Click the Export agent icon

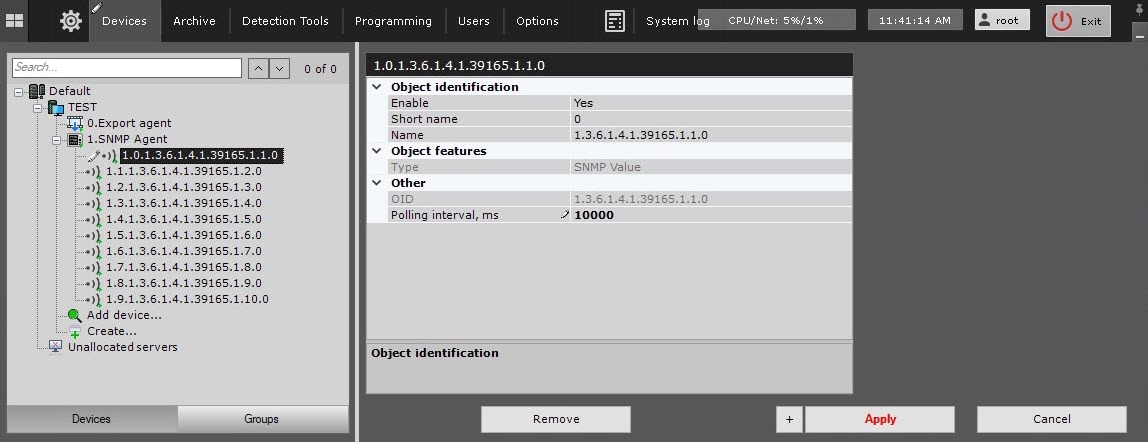tap(75, 123)
